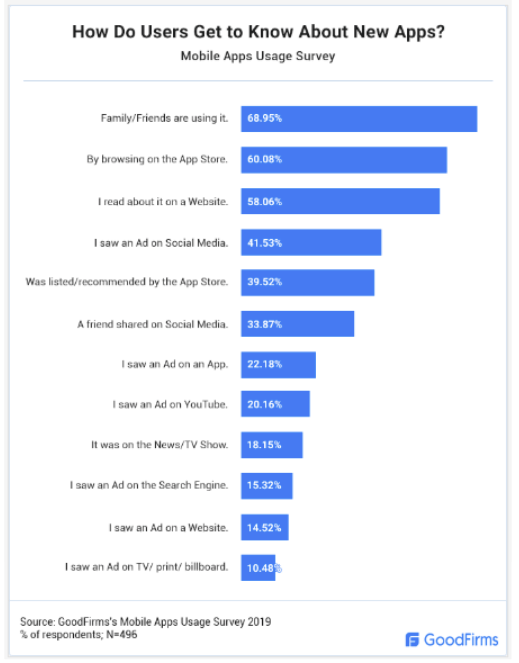Screen dimensions: 519x663
Task: Select the 22.18% ad on an App bar
Action: [x=278, y=364]
